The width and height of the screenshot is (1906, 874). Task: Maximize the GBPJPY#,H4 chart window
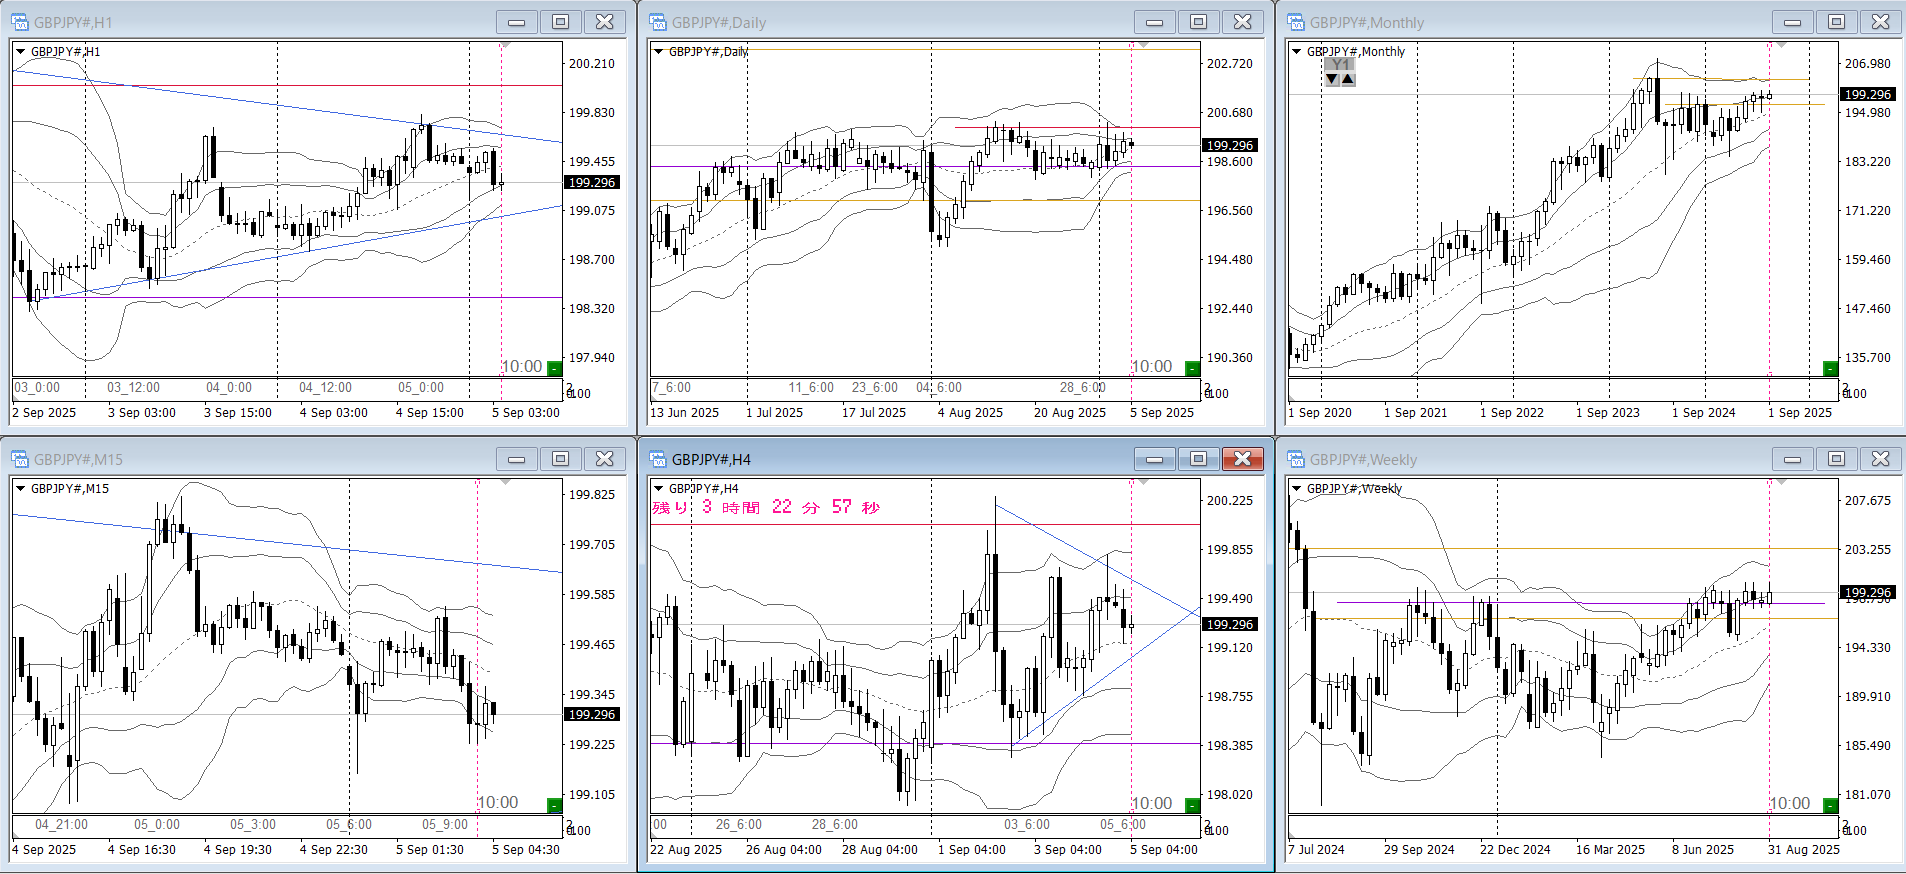(x=1198, y=459)
